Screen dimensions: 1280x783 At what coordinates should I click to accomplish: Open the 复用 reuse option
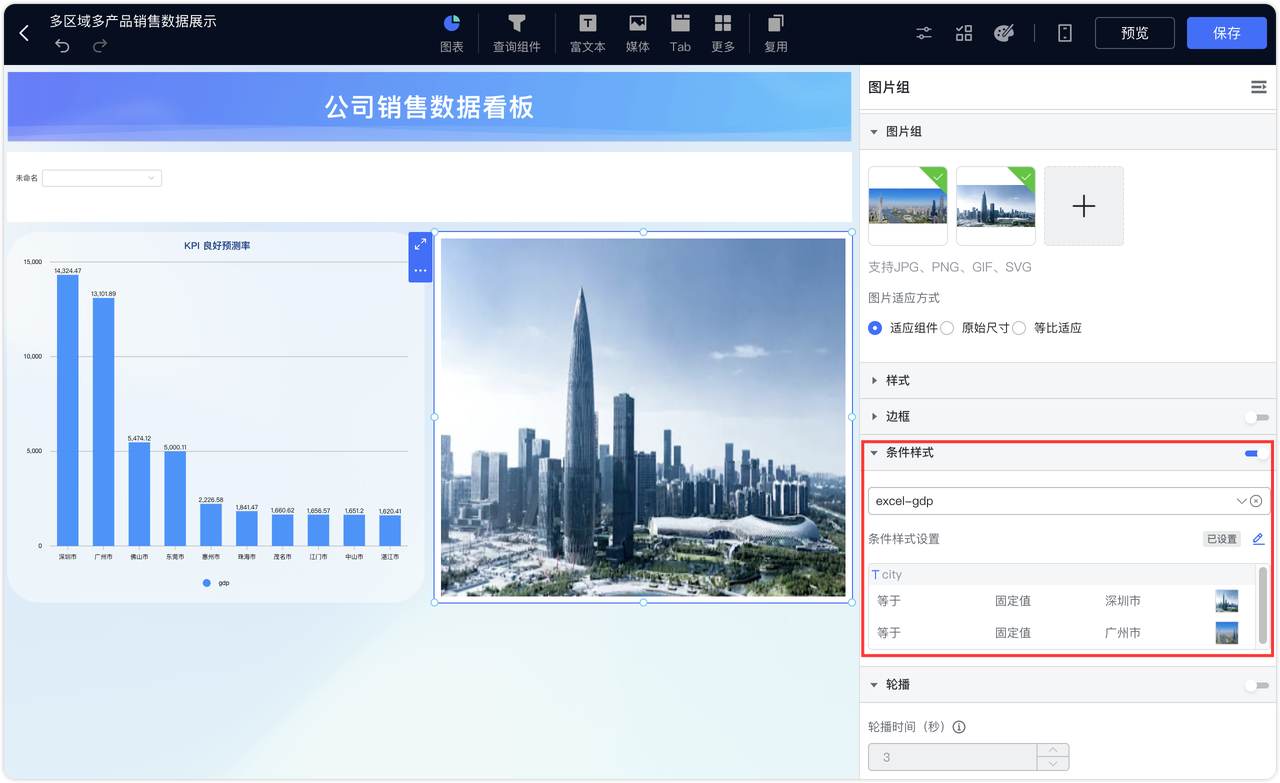coord(776,33)
